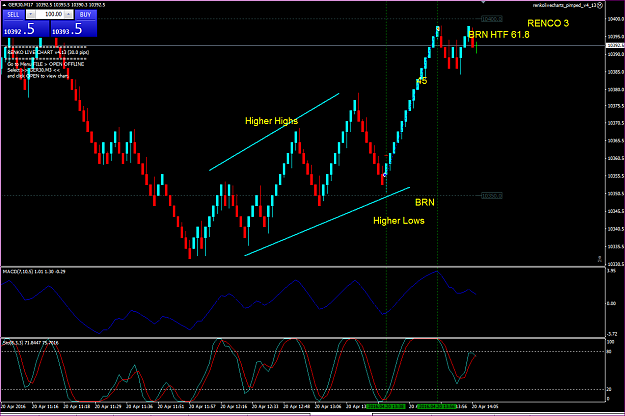Click the 10400.0 horizontal level price tag
Viewport: 625px width, 416px height.
point(492,19)
